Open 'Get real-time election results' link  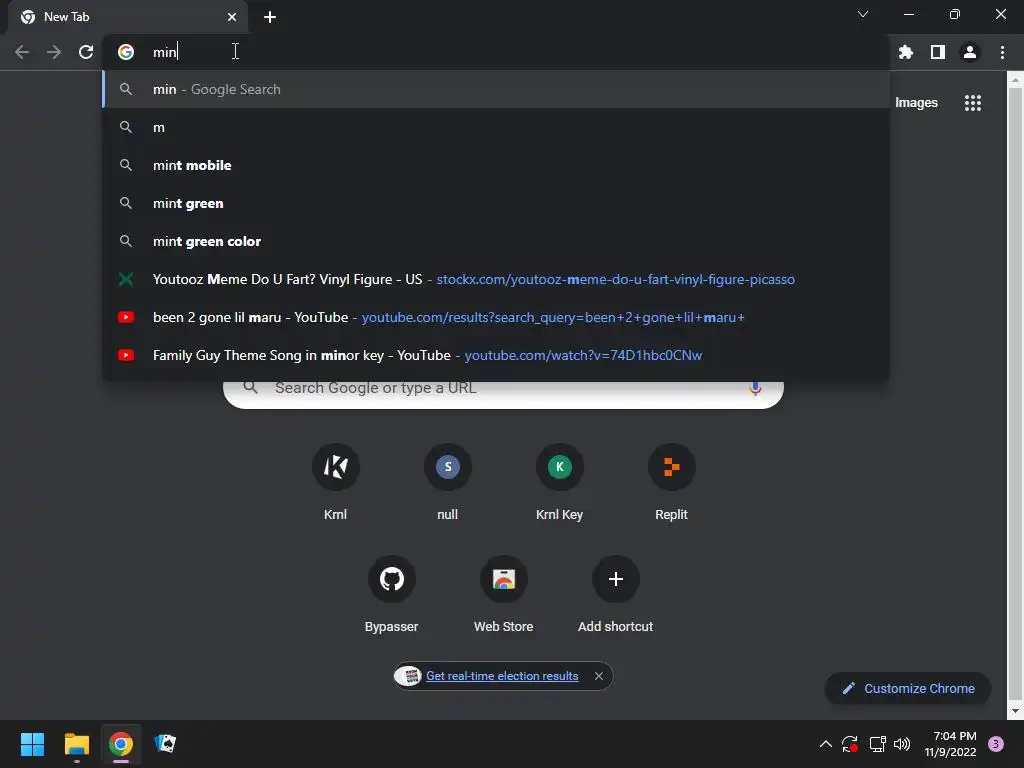pyautogui.click(x=502, y=676)
